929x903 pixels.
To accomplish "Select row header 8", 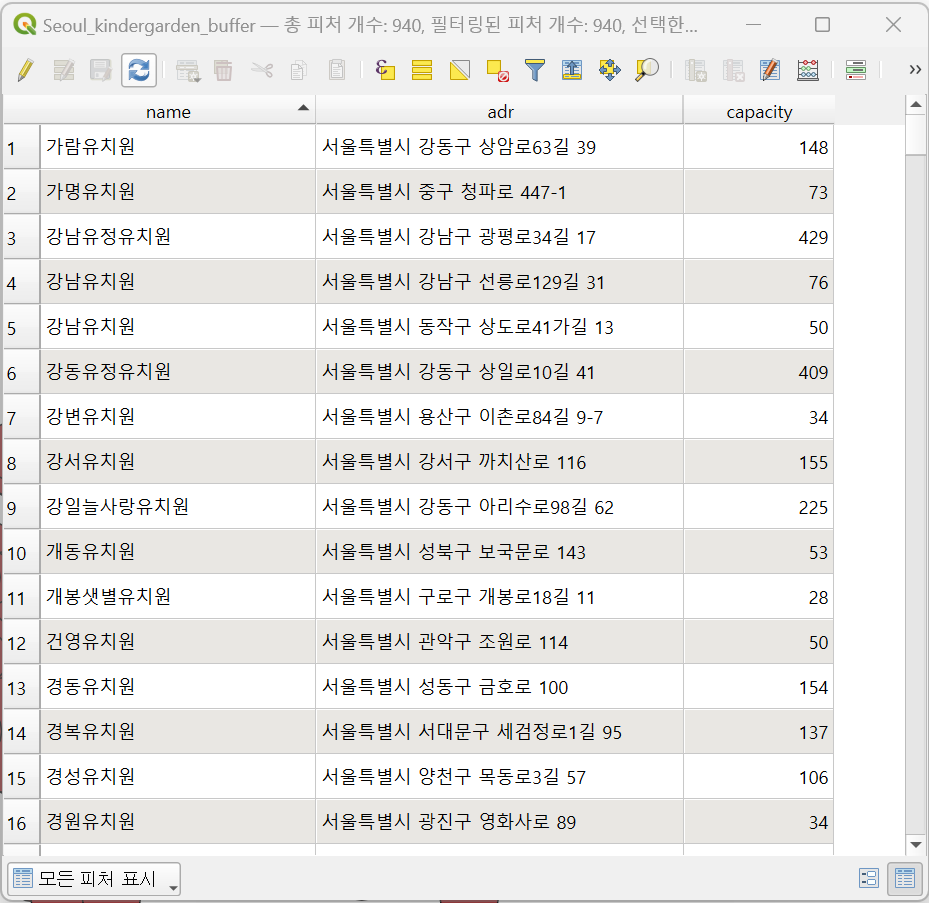I will pos(21,462).
